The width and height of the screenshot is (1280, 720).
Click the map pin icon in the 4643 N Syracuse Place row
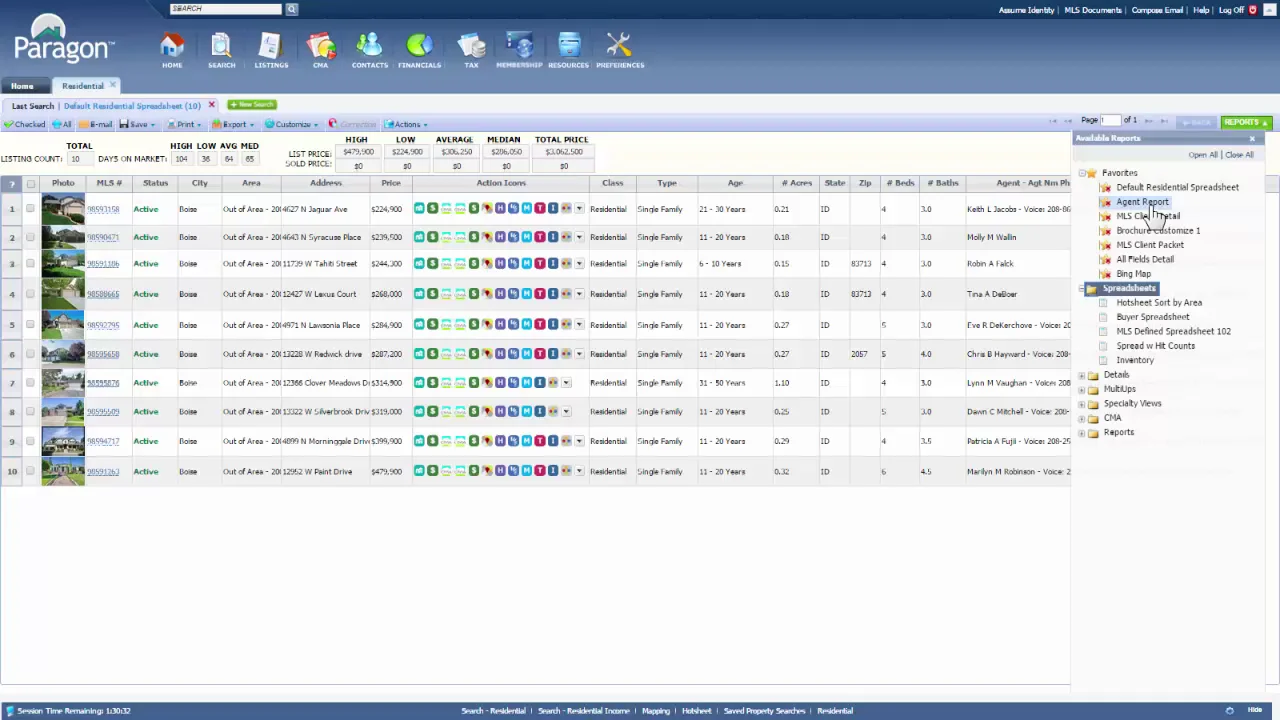487,237
